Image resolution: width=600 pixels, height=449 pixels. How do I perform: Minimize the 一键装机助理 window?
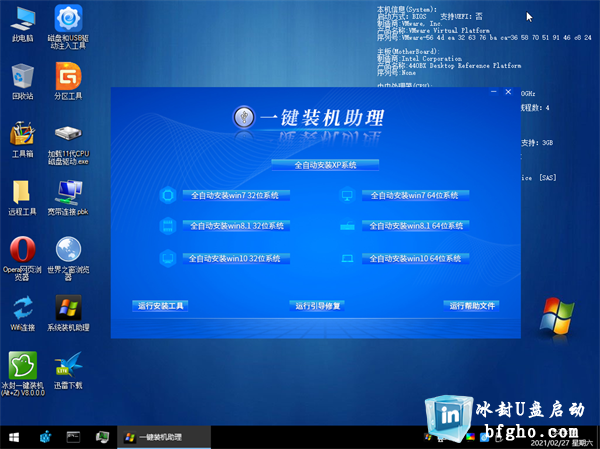(x=494, y=92)
